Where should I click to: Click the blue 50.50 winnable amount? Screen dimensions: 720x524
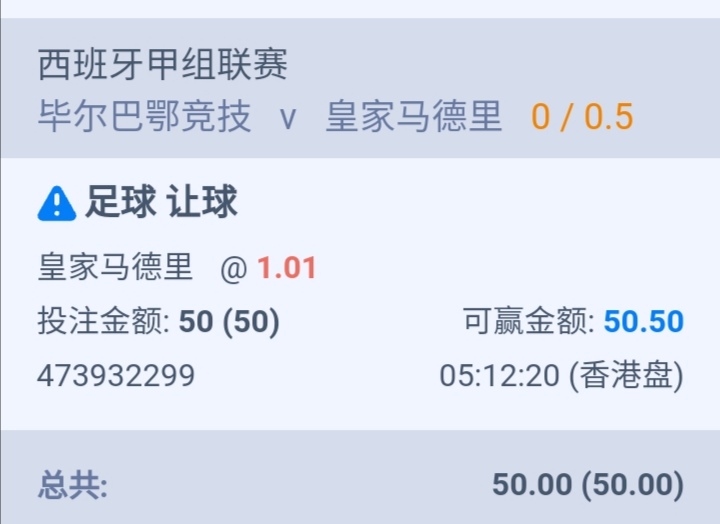[x=644, y=322]
